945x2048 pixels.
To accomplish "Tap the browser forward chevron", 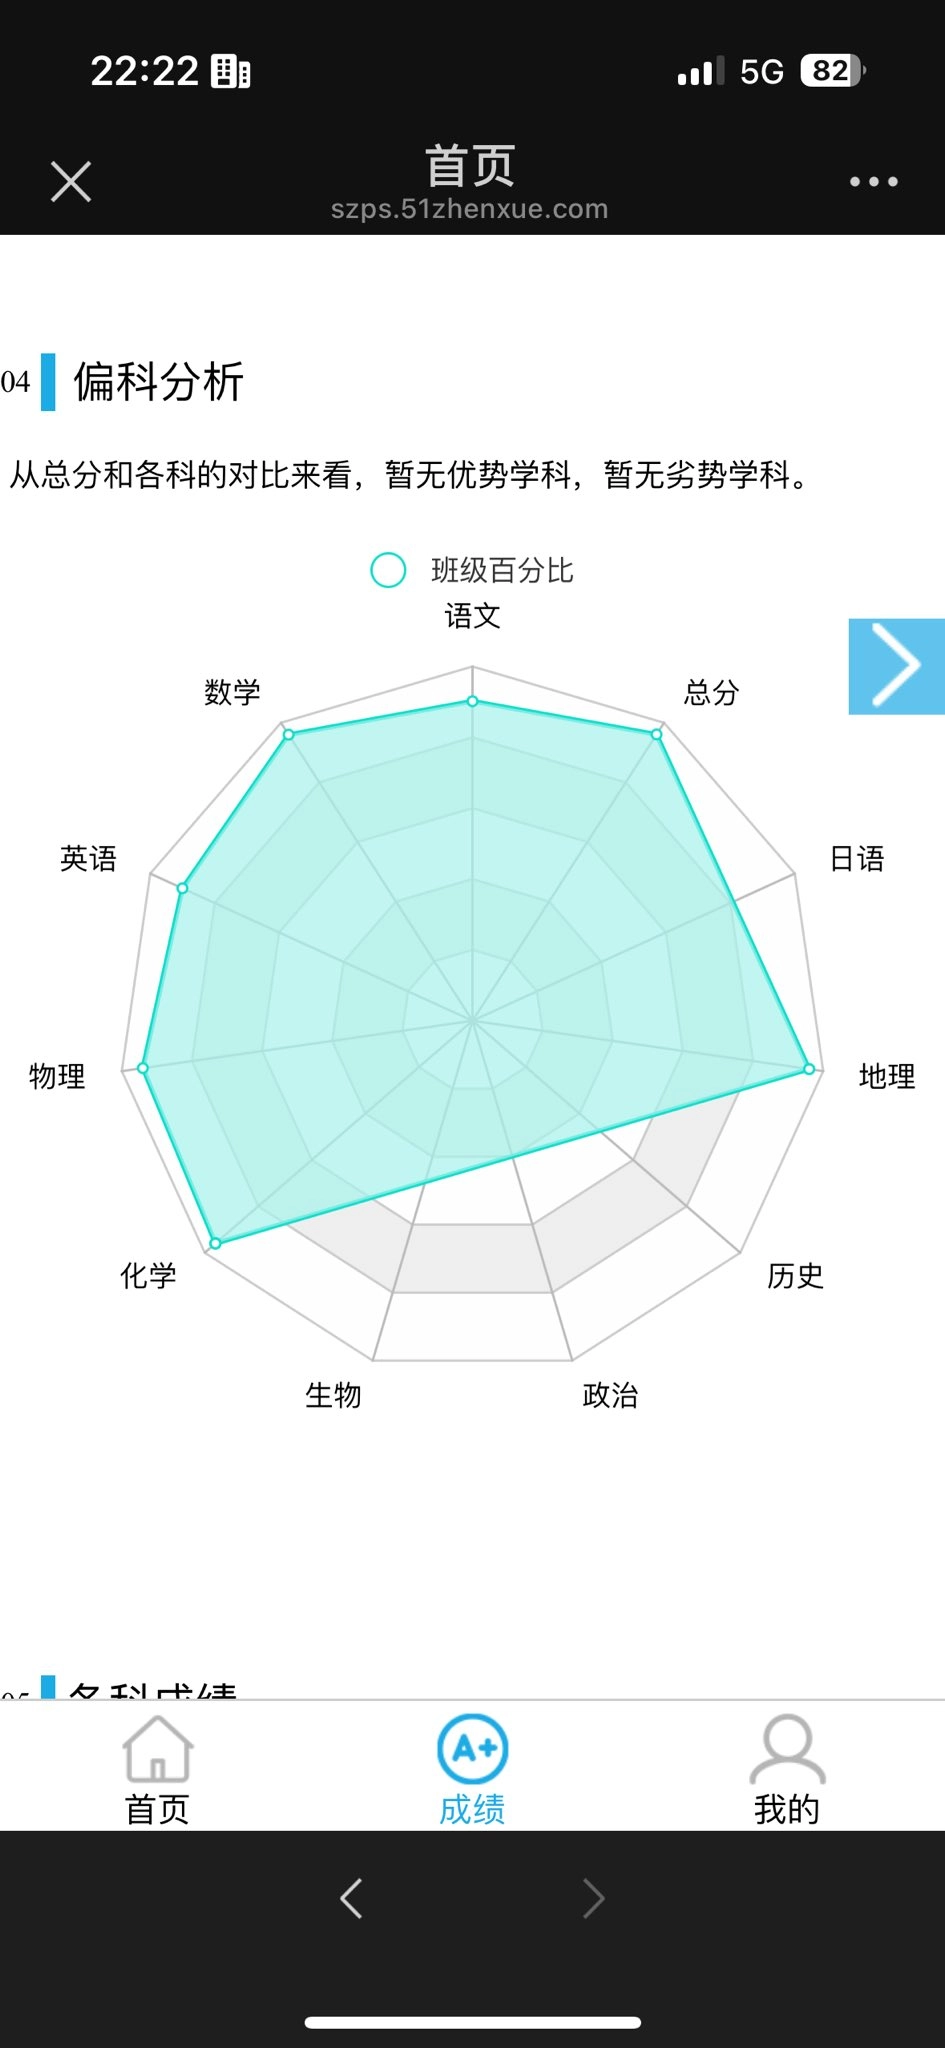I will [x=594, y=1898].
